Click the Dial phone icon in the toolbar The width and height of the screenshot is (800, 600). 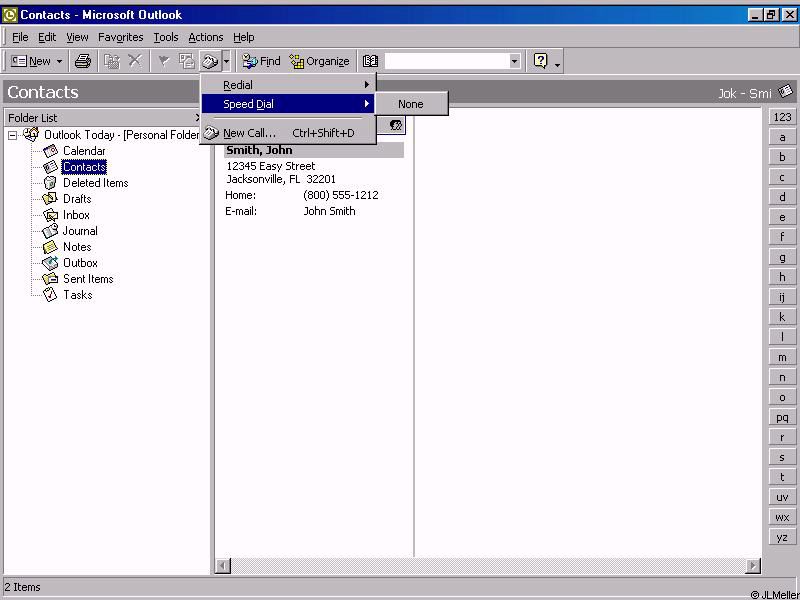[x=210, y=61]
